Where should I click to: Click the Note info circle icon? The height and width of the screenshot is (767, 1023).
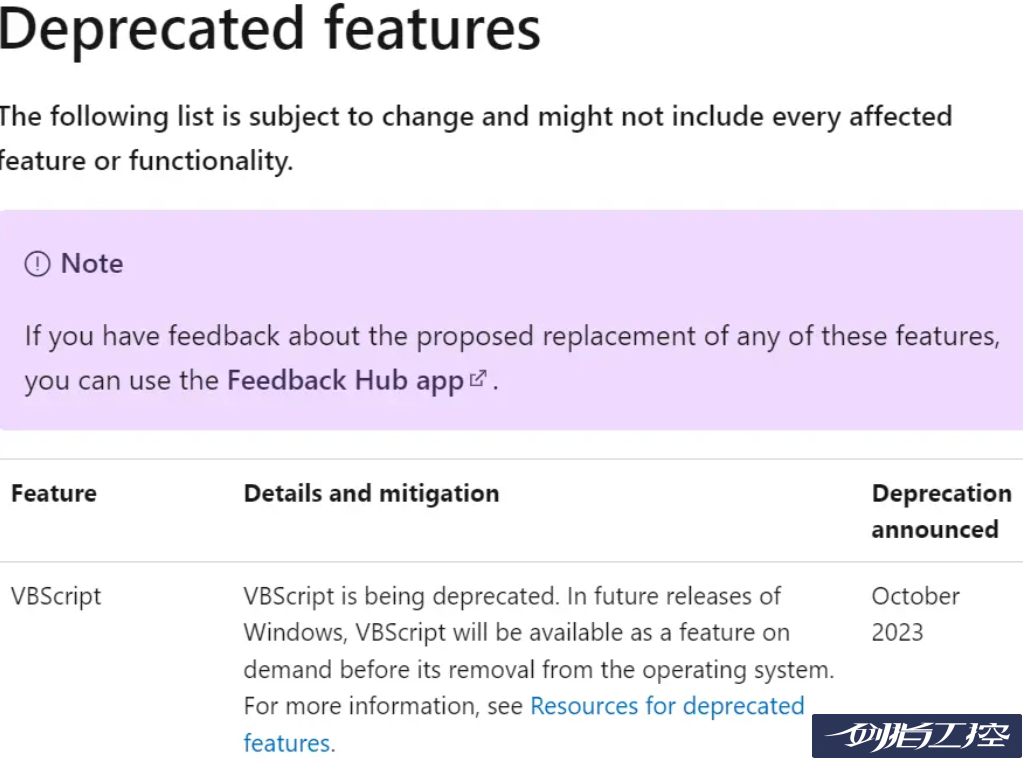tap(37, 264)
